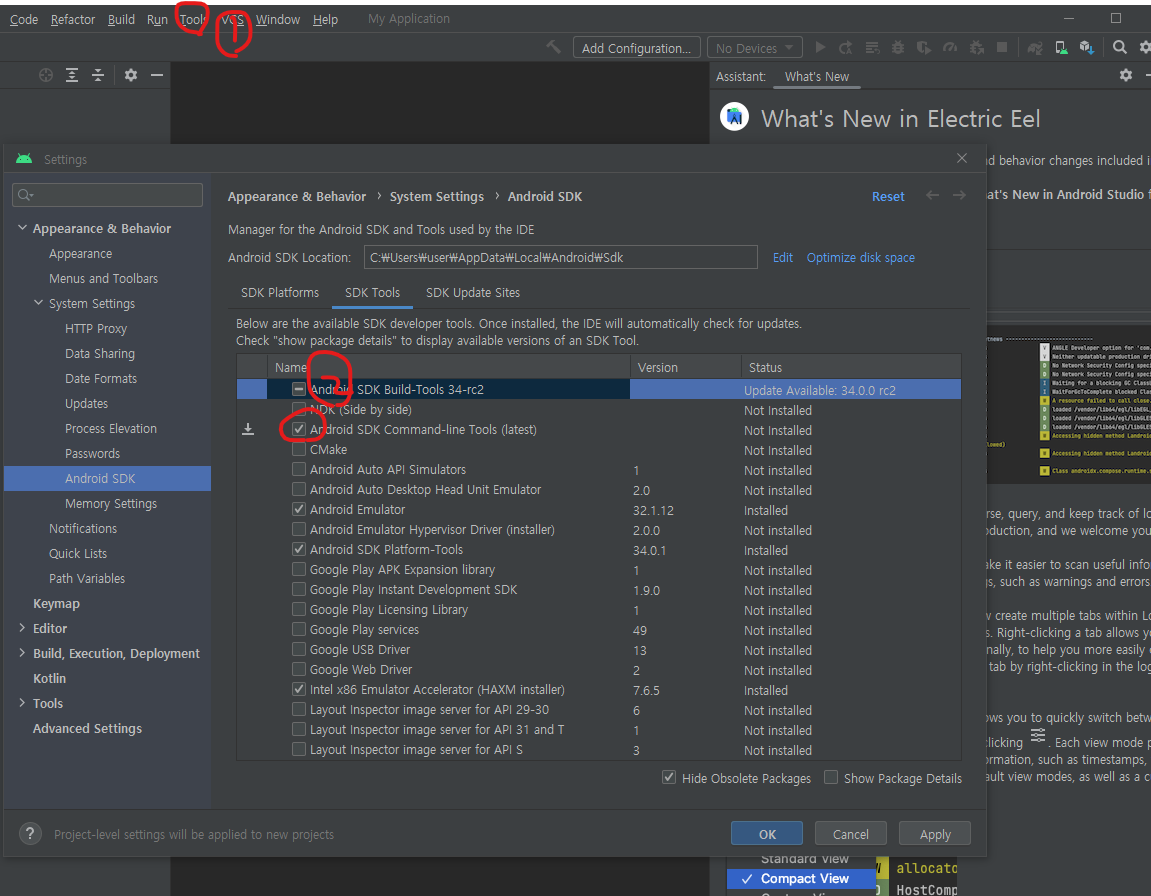Expand the Tools settings node

[22, 703]
